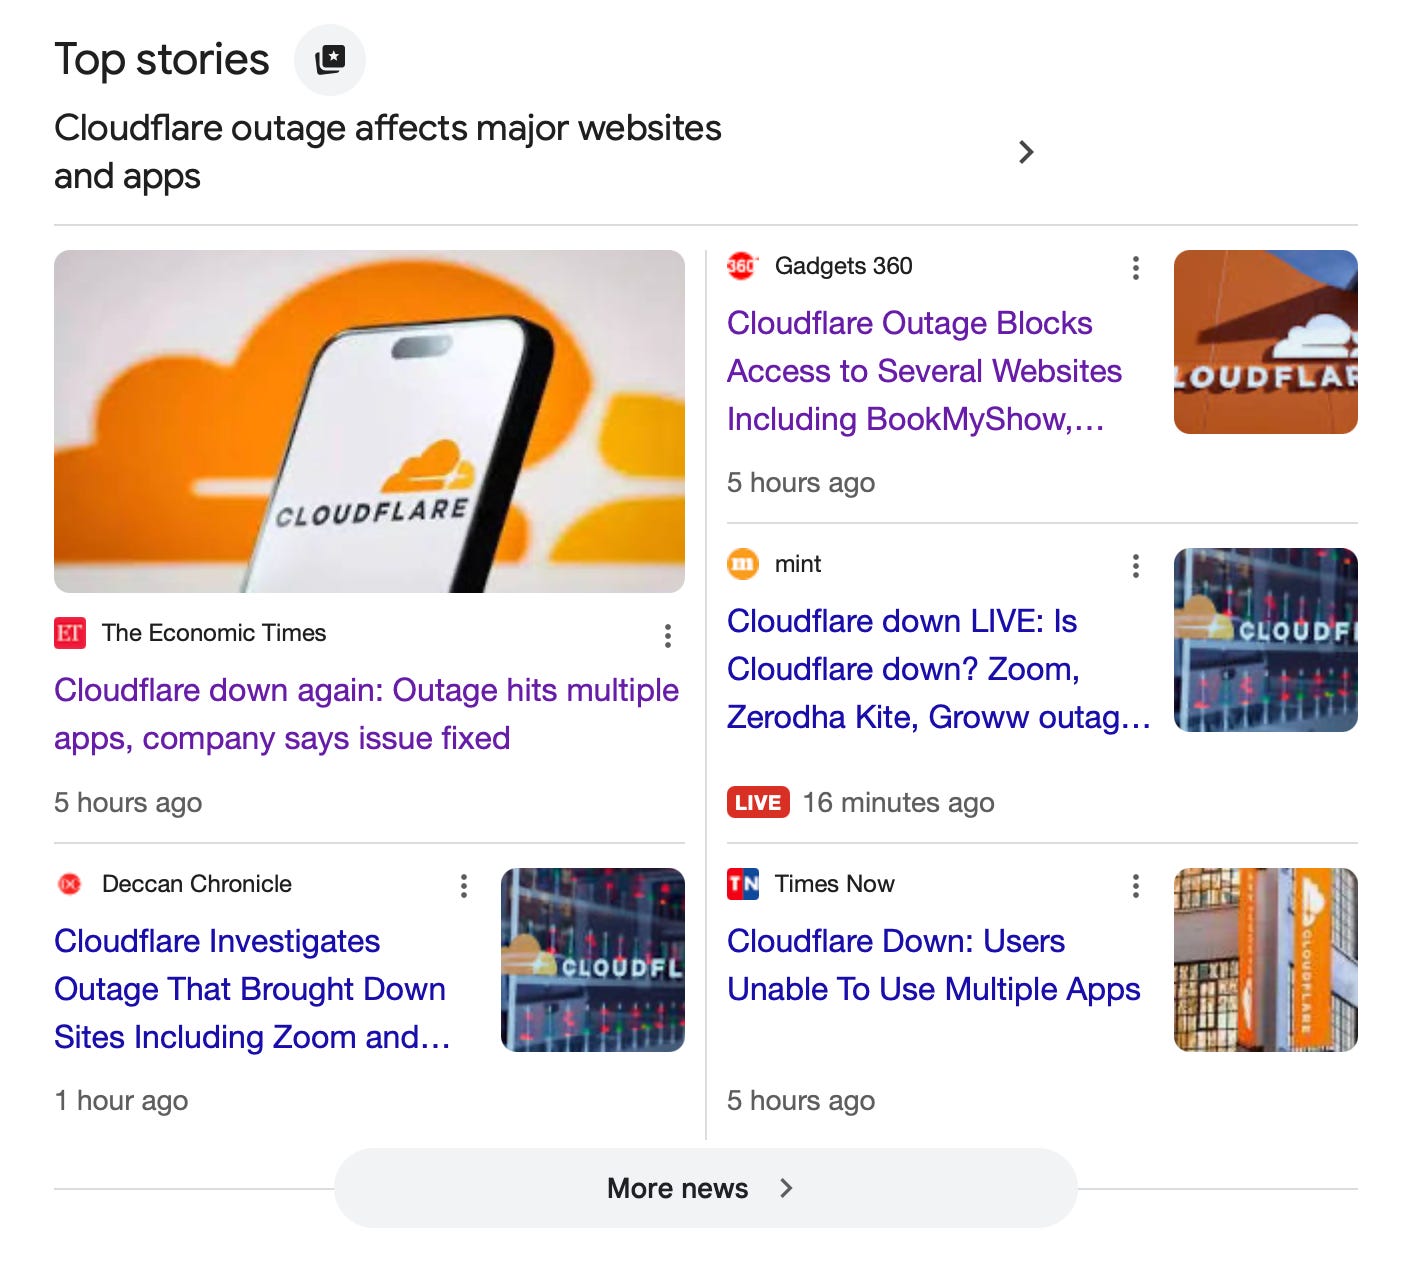This screenshot has width=1402, height=1268.
Task: Open 'Cloudflare Investigates Outage That Brought Down Sites' article
Action: [252, 989]
